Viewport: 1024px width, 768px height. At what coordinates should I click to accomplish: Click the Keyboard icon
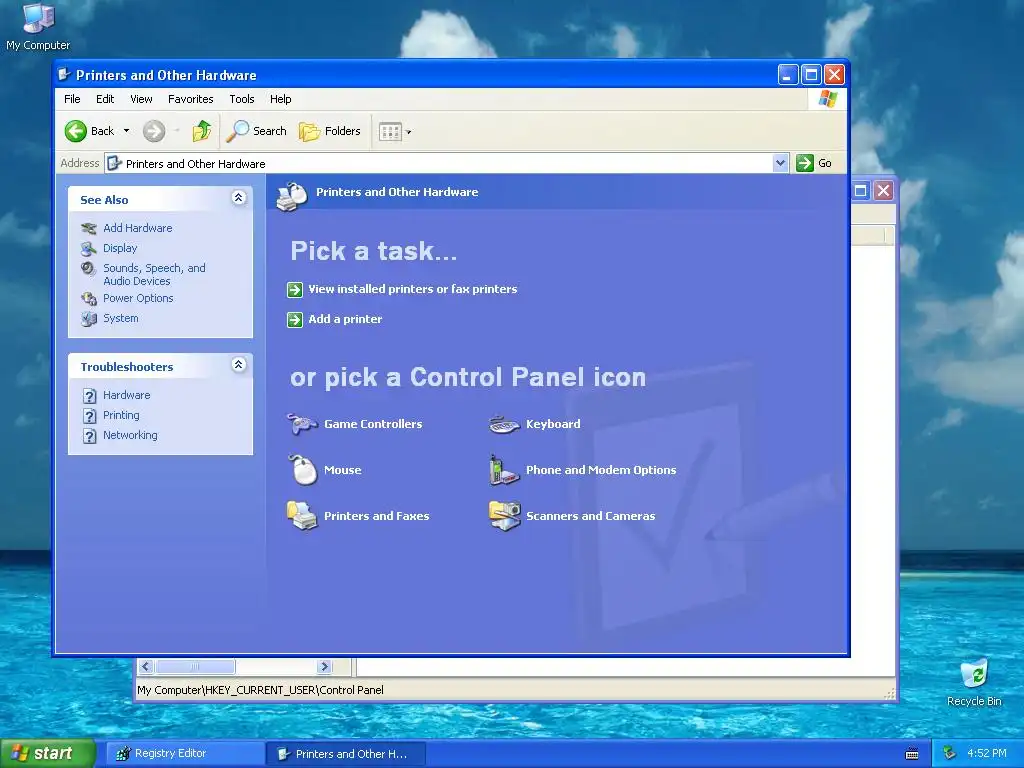coord(504,425)
